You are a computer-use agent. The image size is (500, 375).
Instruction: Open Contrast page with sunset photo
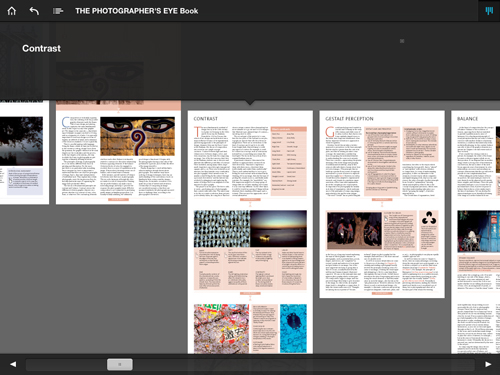click(x=250, y=249)
